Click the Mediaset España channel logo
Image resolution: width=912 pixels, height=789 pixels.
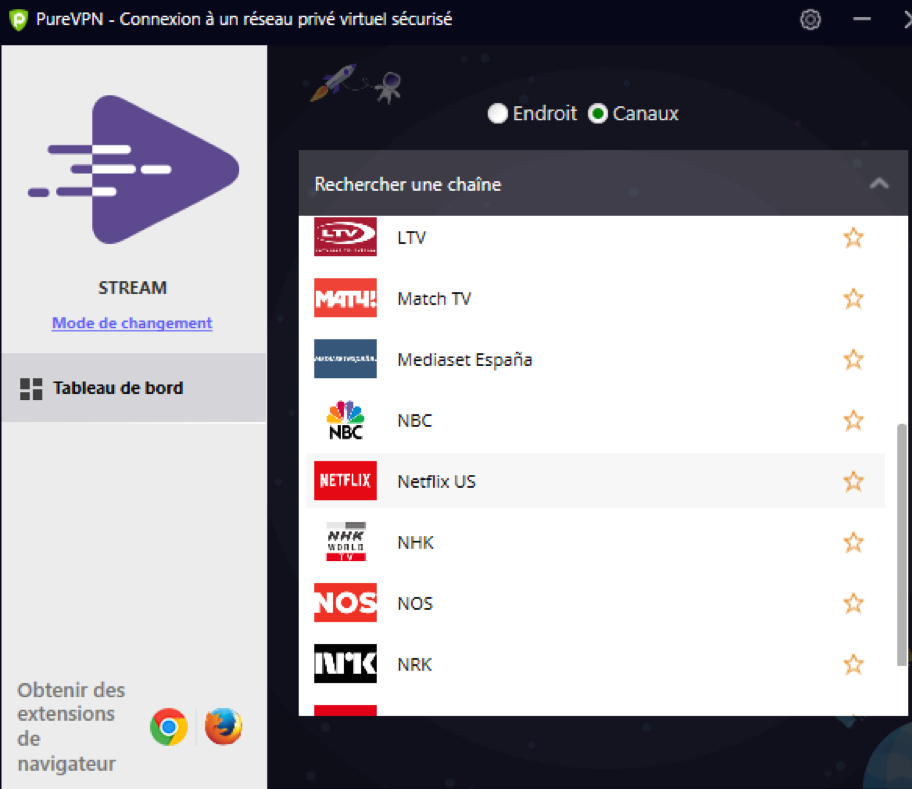click(x=345, y=359)
